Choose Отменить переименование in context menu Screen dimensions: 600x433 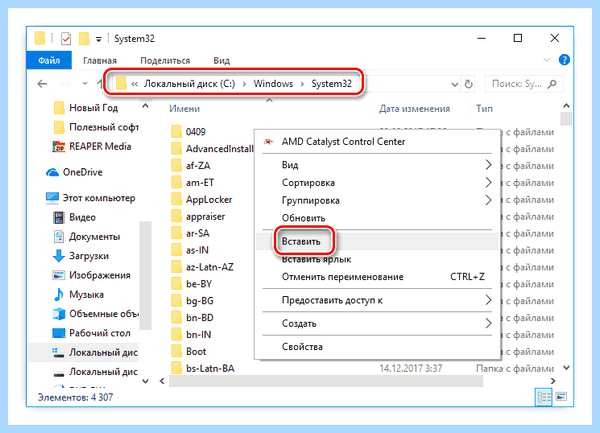[377, 277]
